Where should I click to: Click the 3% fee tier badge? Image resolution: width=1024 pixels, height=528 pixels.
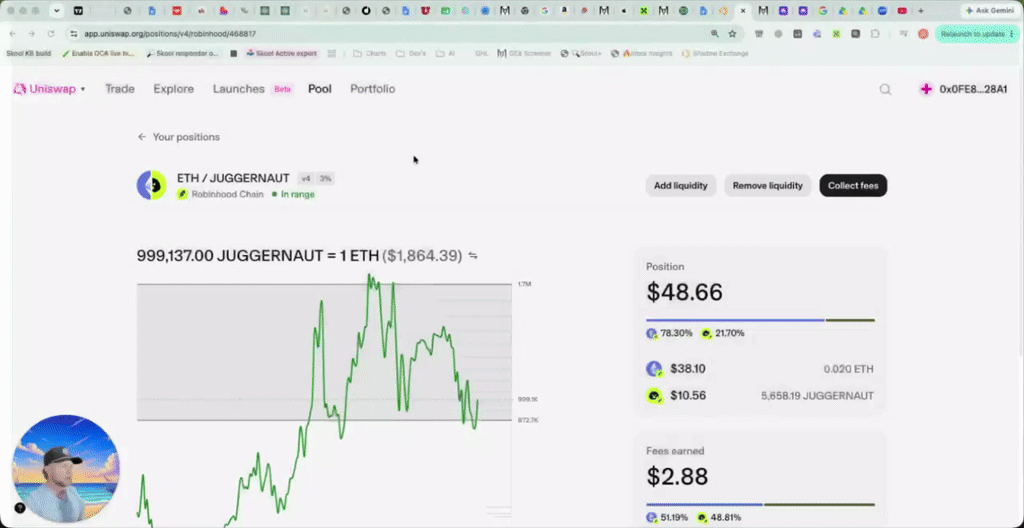coord(325,178)
